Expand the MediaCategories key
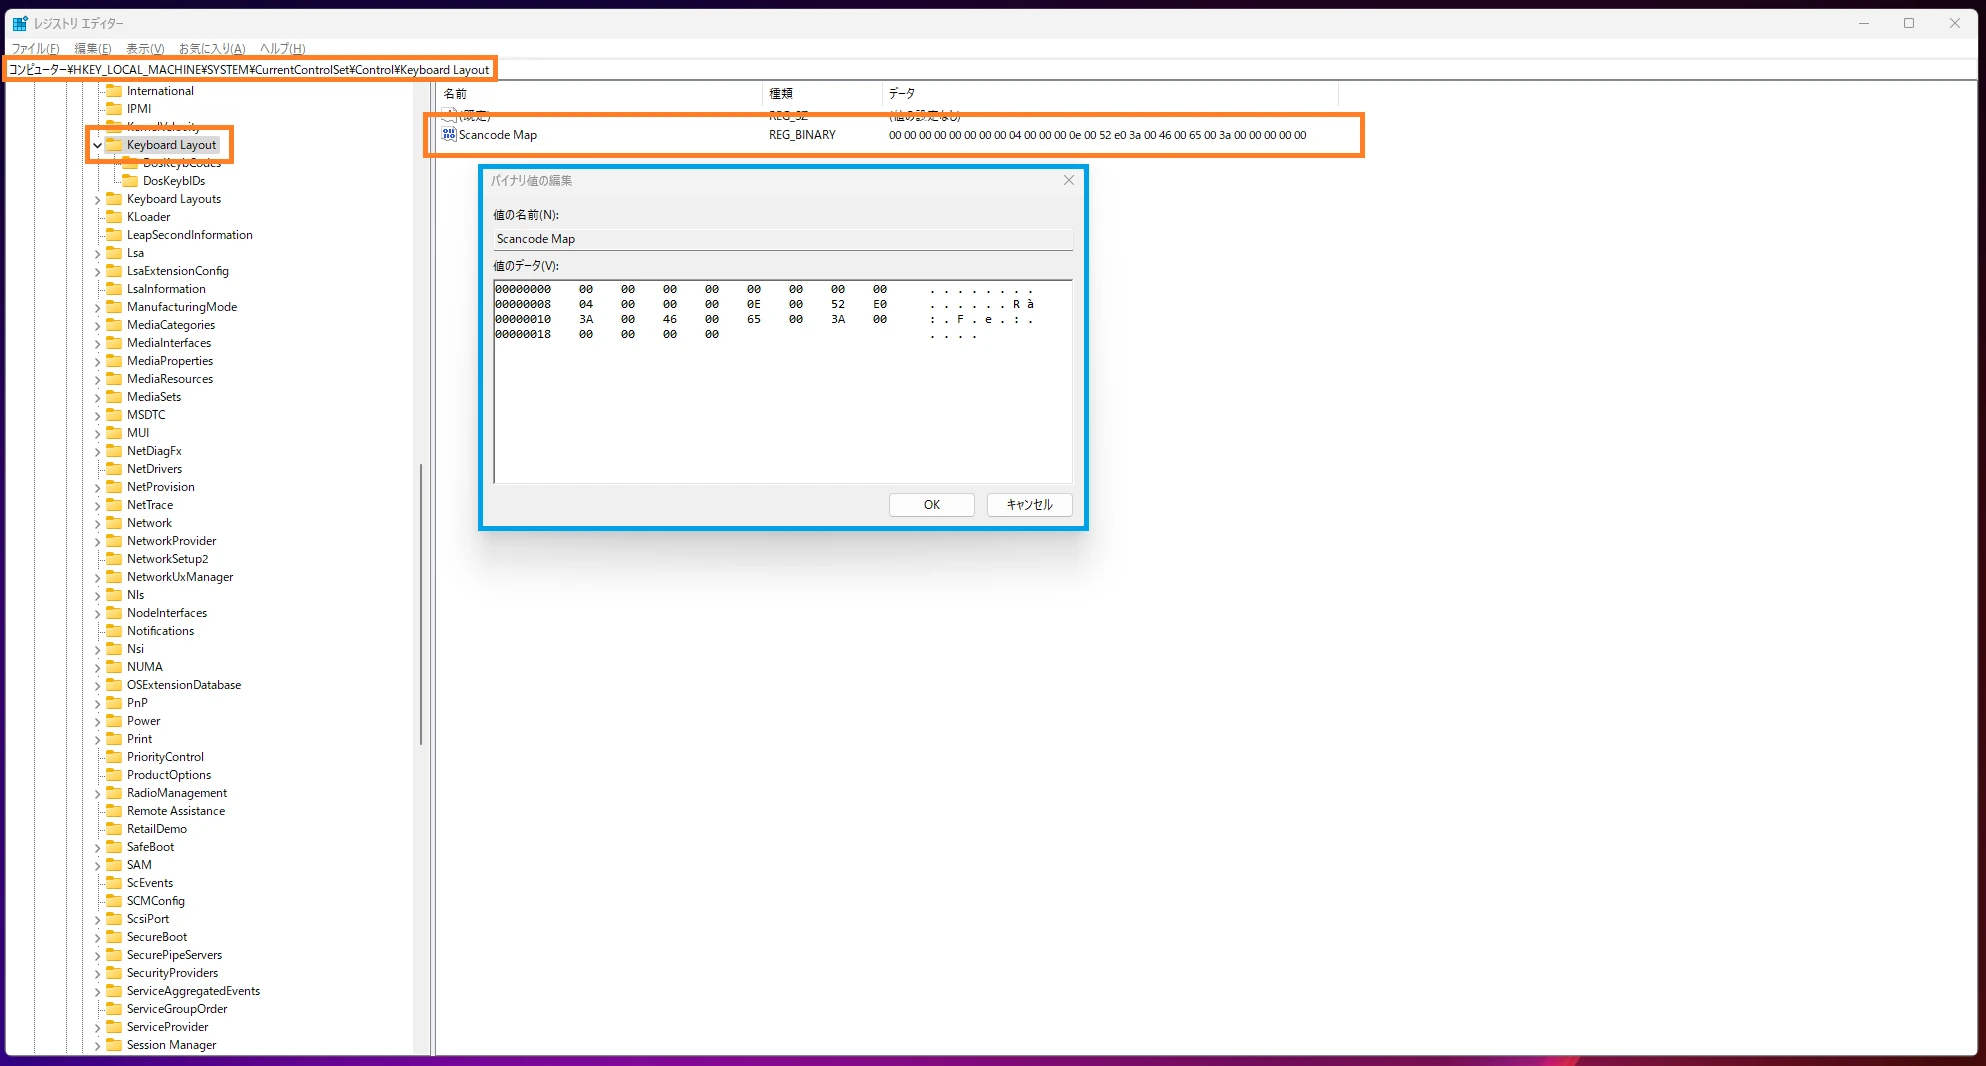 coord(97,325)
